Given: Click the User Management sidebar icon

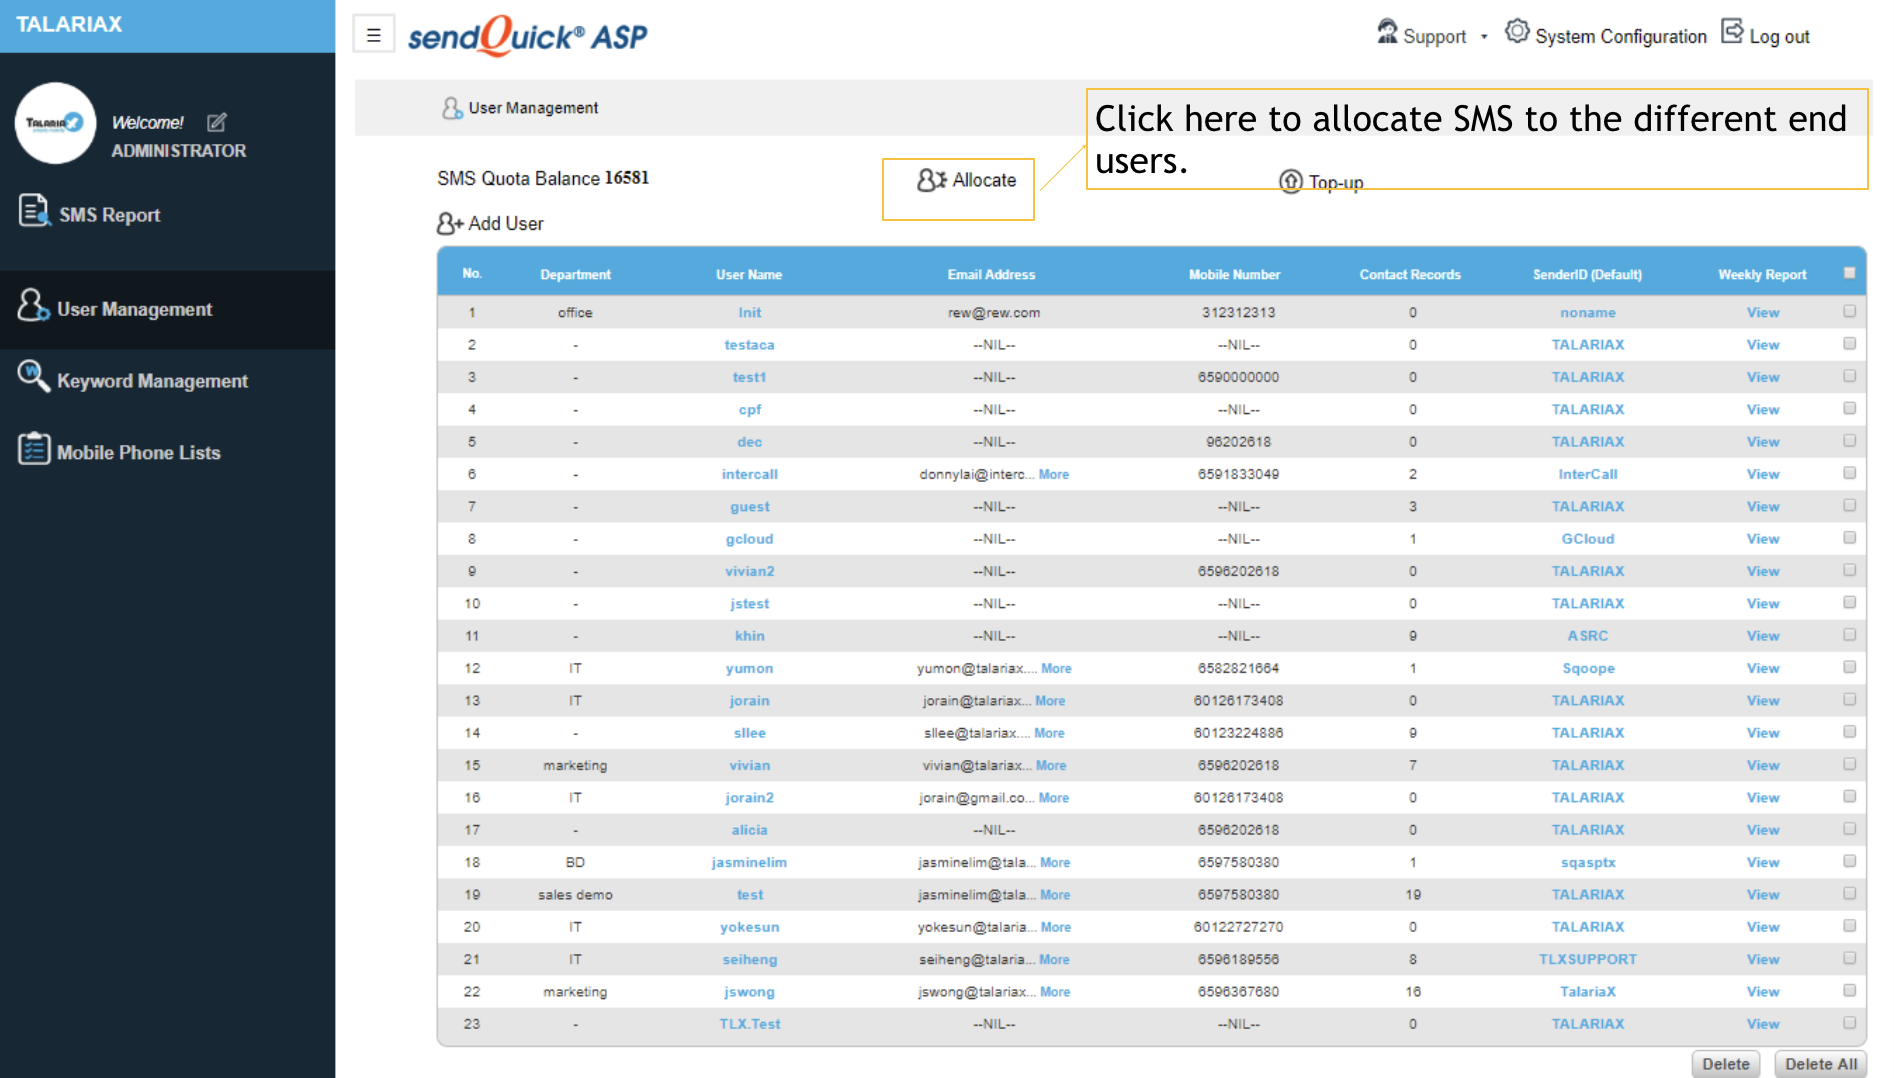Looking at the screenshot, I should tap(33, 305).
